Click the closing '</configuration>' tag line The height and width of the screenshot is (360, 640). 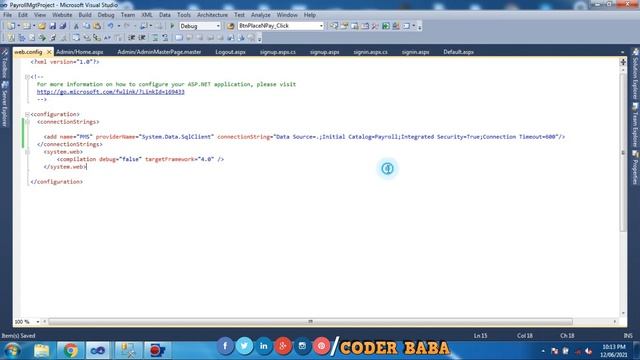coord(56,182)
